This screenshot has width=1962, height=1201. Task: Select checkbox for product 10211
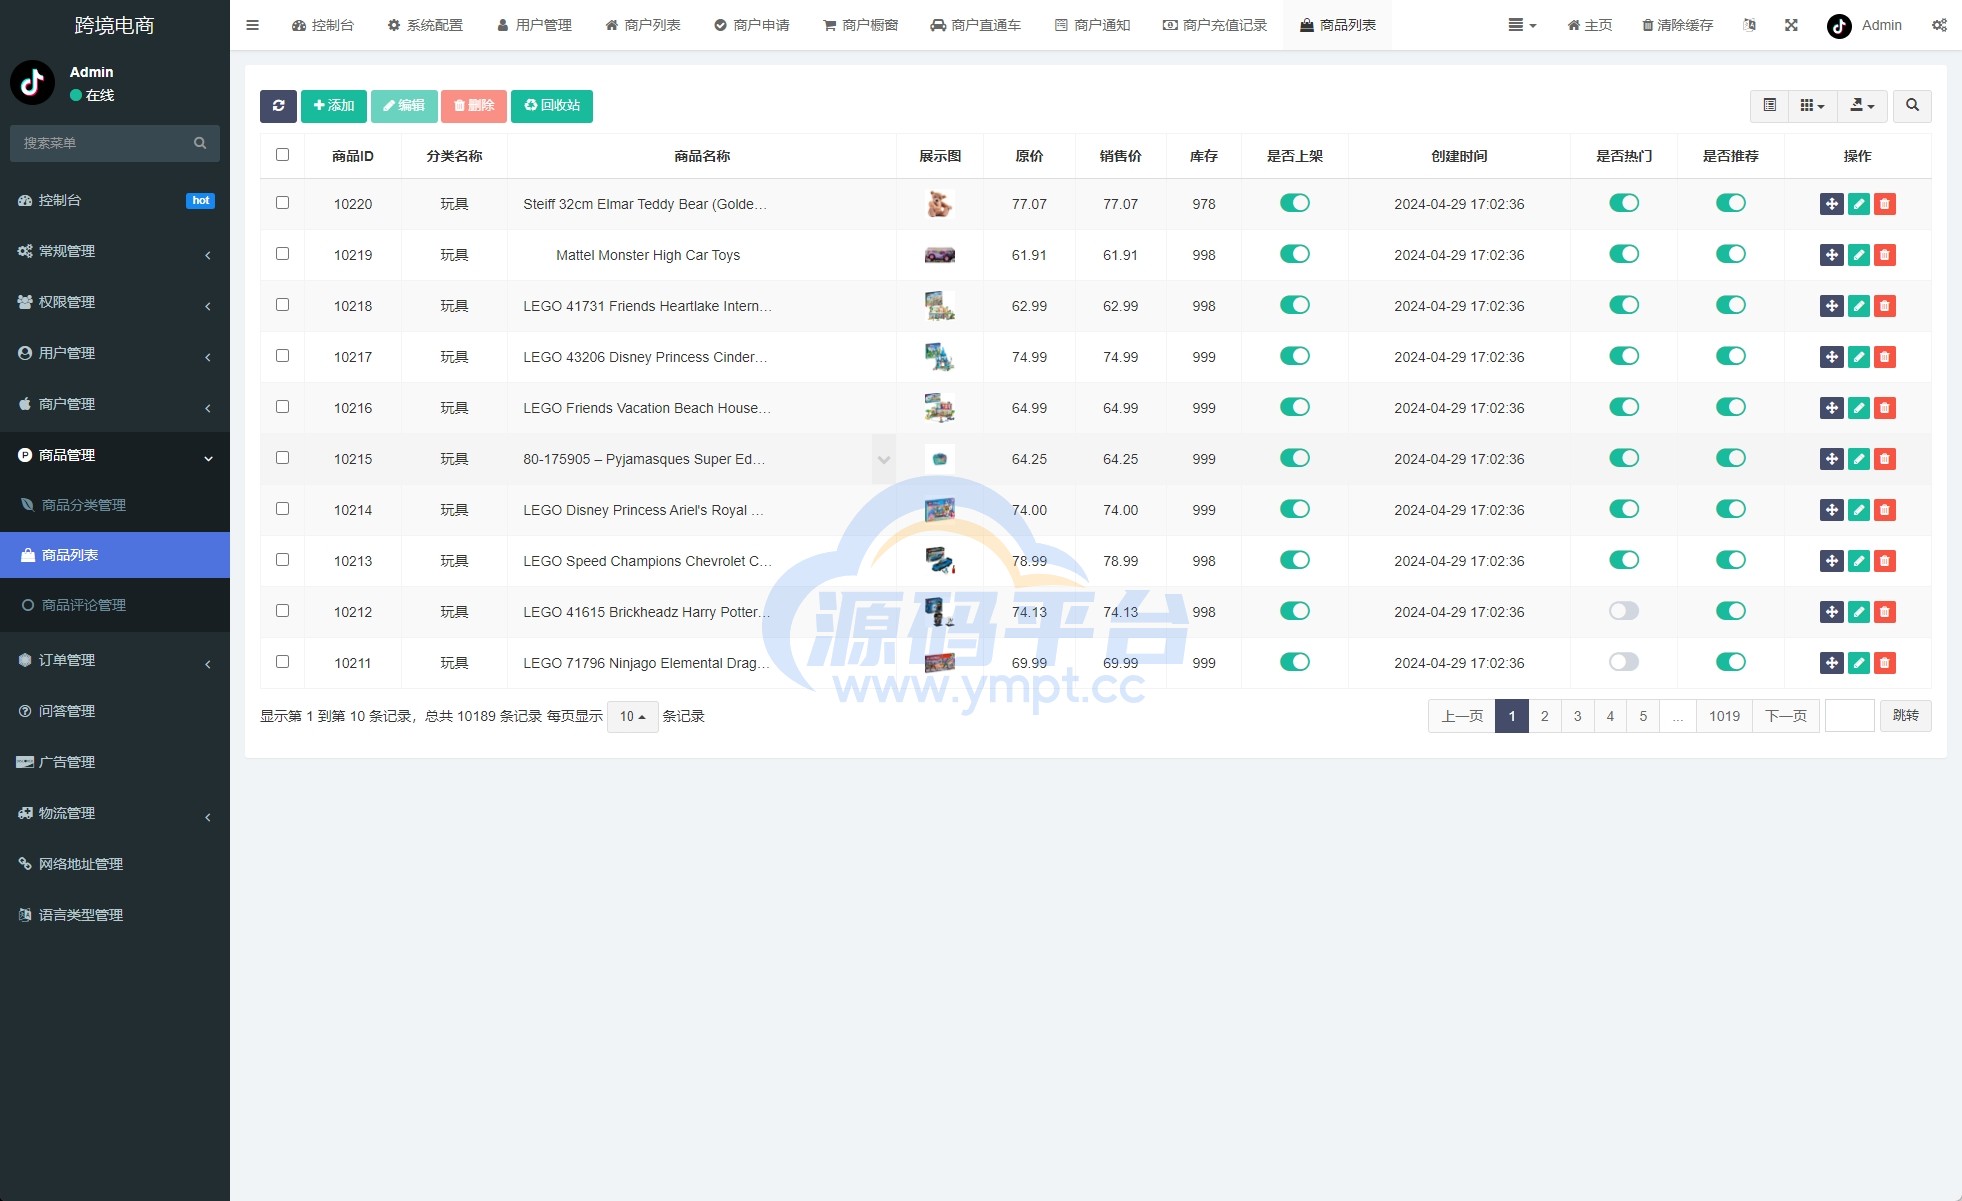tap(282, 662)
